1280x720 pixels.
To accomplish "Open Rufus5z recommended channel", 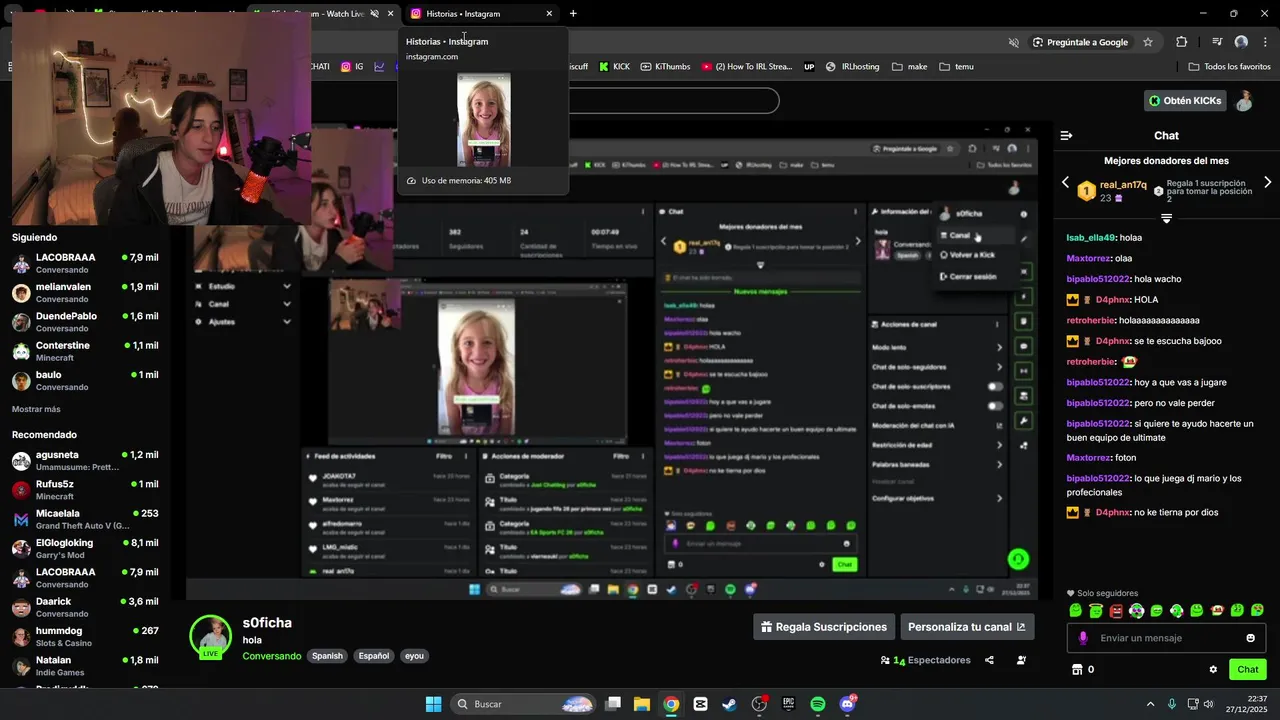I will pyautogui.click(x=85, y=490).
